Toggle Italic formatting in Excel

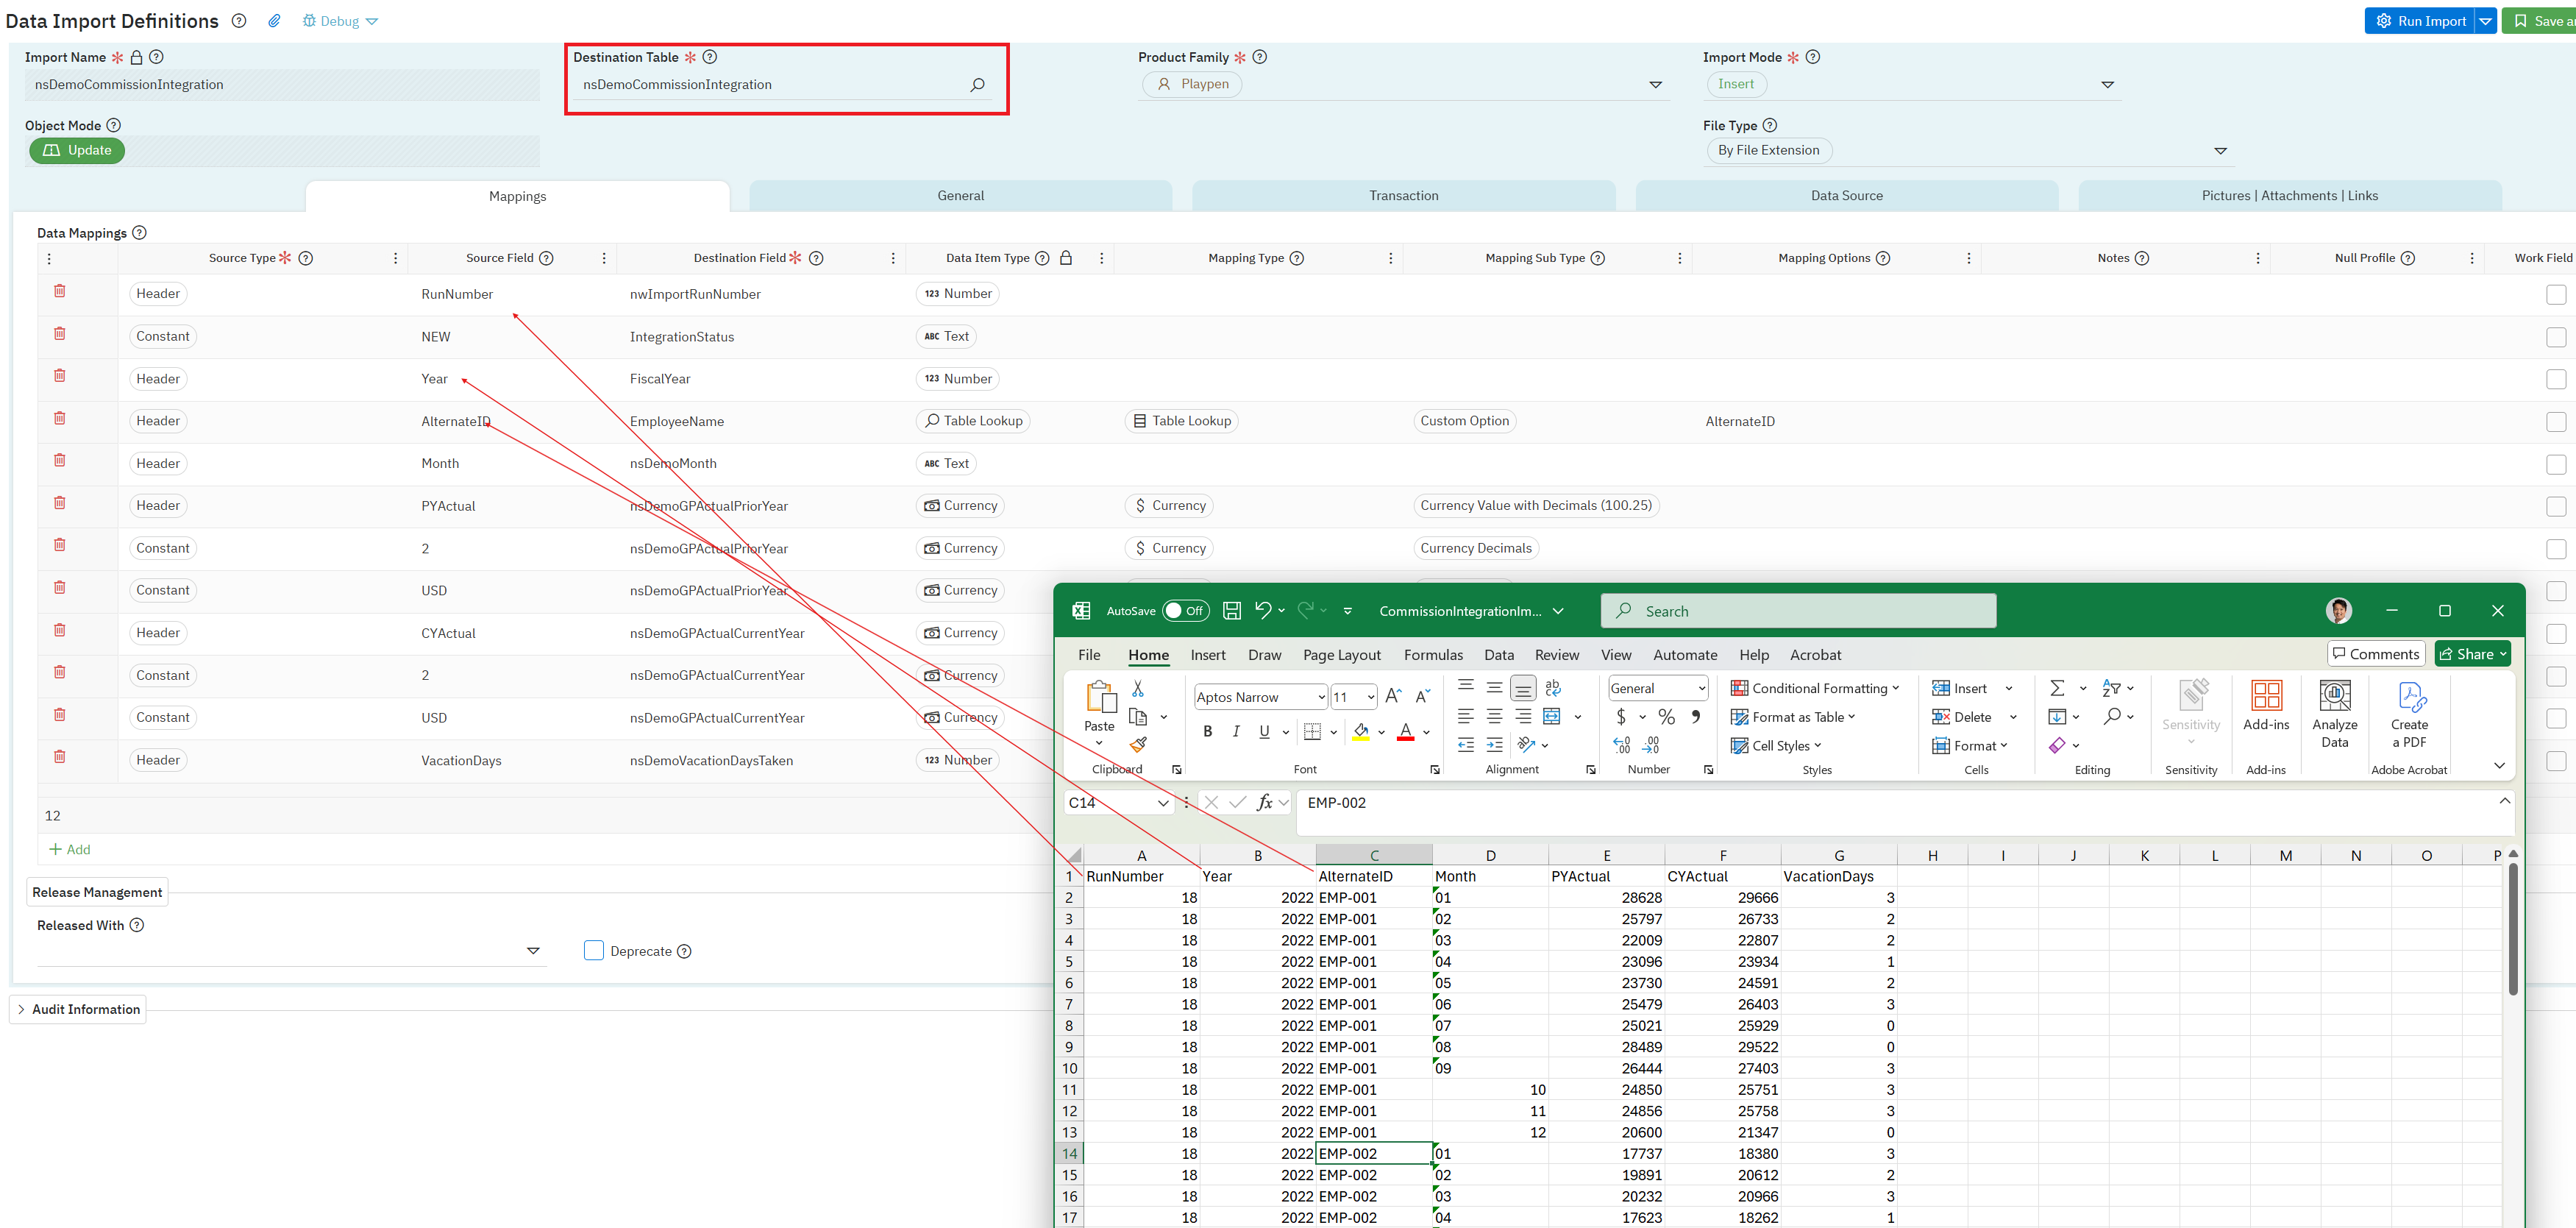[1236, 731]
